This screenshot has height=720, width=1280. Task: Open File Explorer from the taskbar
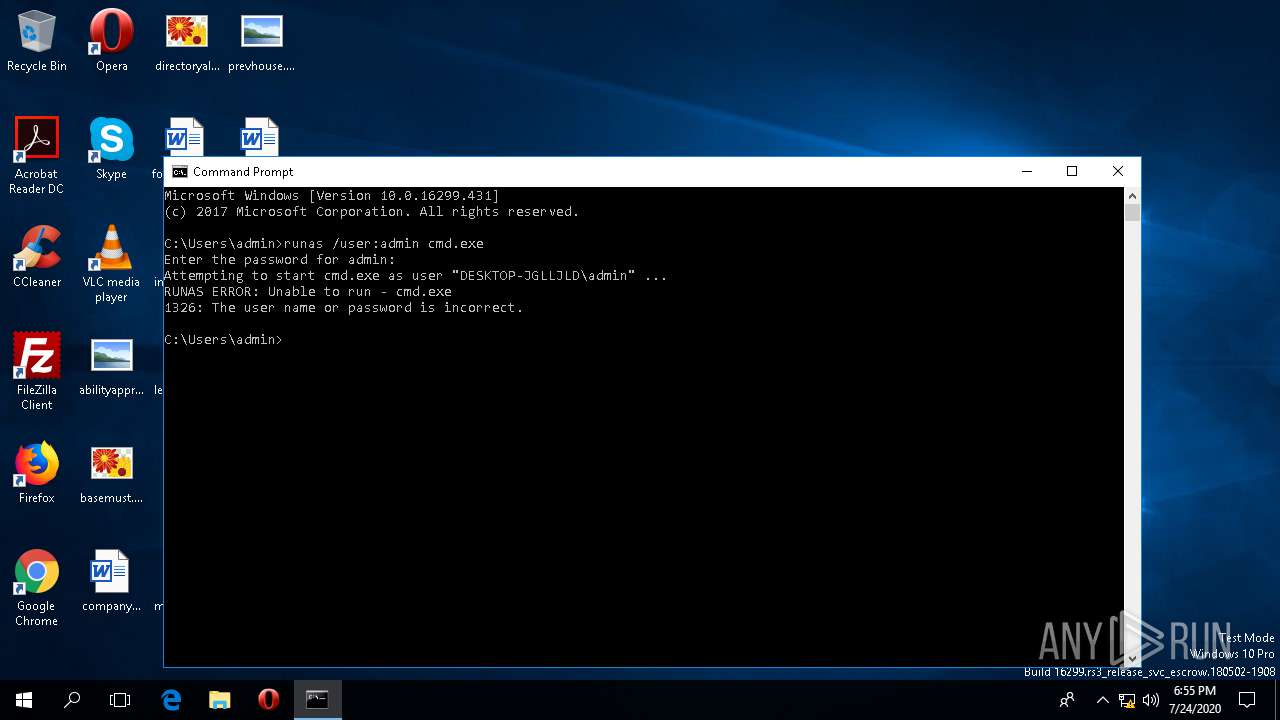pos(219,700)
